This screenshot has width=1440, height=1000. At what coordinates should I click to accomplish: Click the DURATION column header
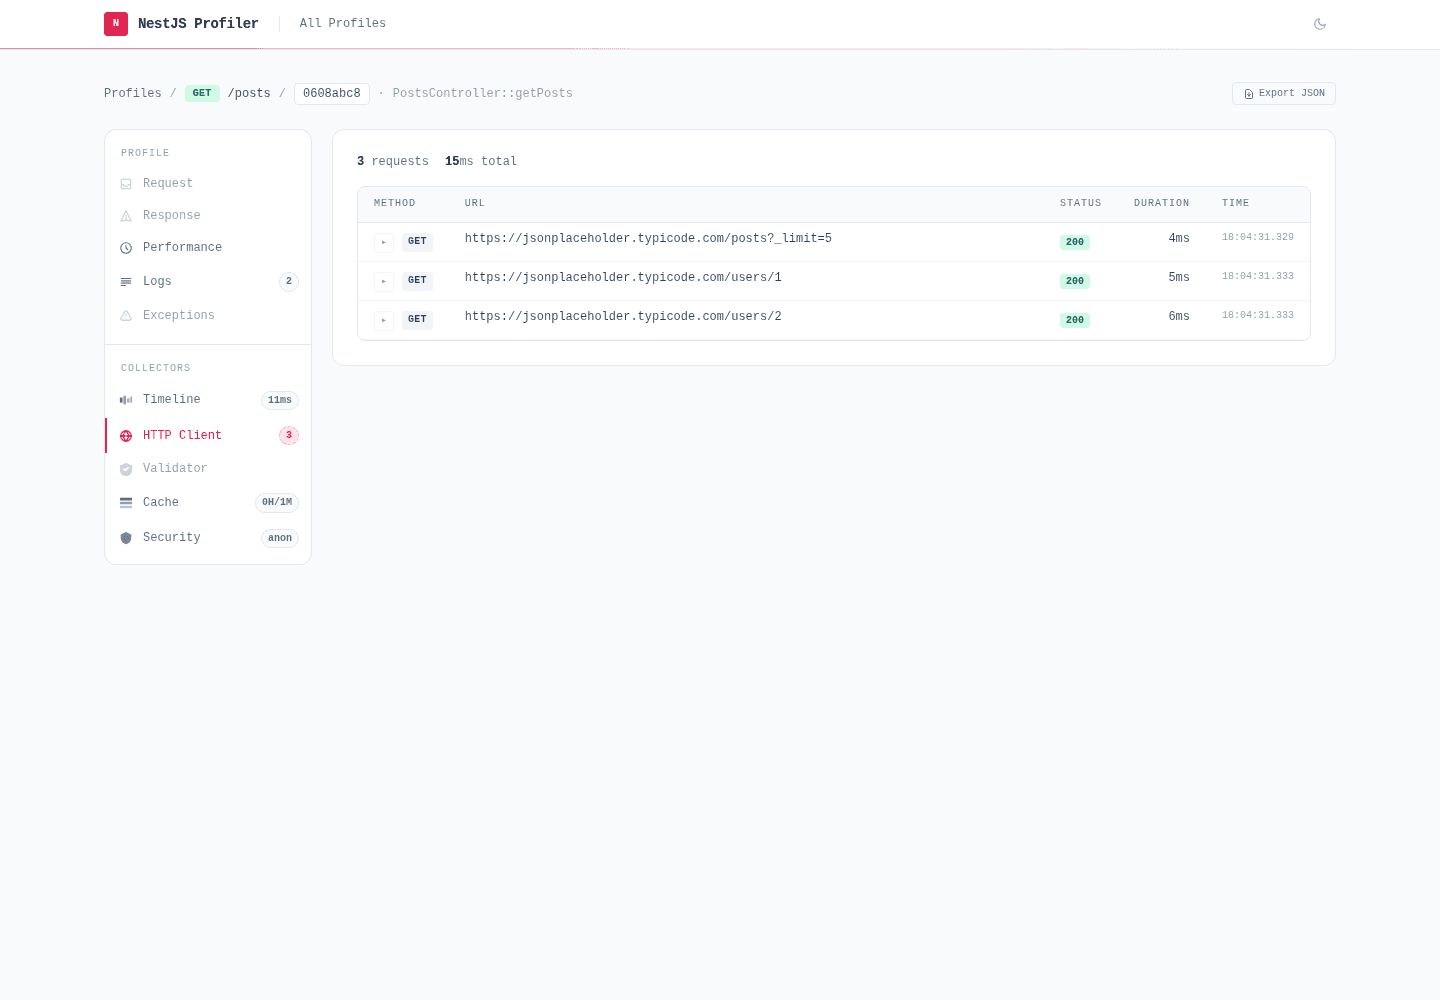1162,203
